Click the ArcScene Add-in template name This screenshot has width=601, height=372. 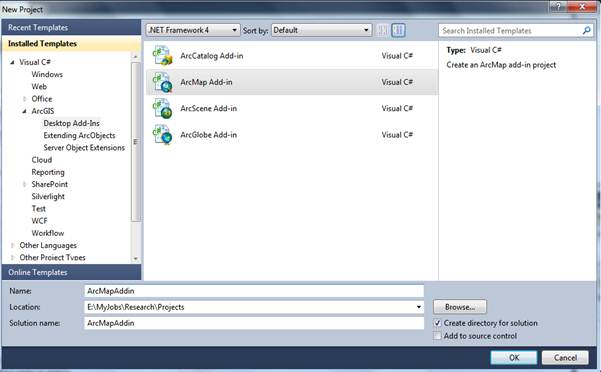[x=209, y=108]
